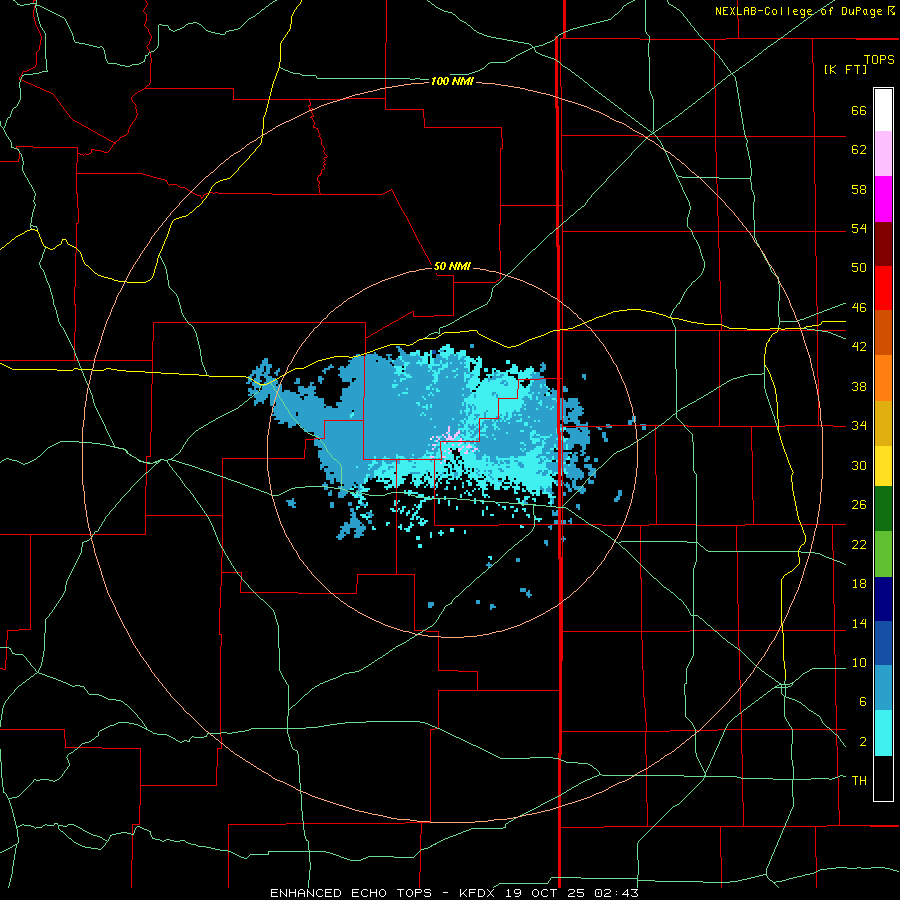Click the white top swatch of the legend

point(883,110)
